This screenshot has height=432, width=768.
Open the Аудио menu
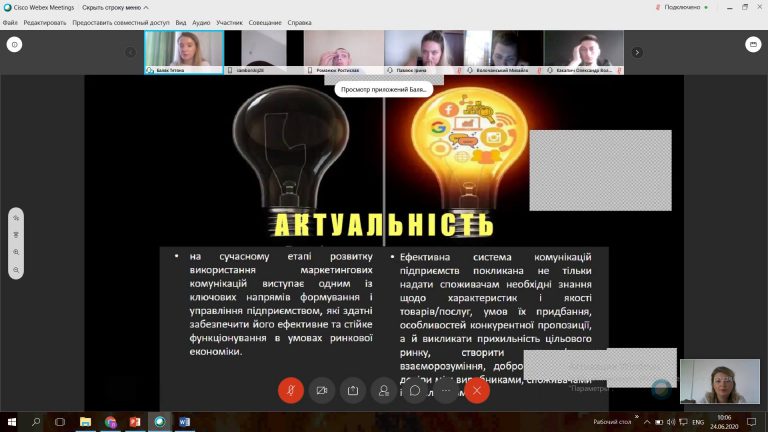[x=201, y=23]
